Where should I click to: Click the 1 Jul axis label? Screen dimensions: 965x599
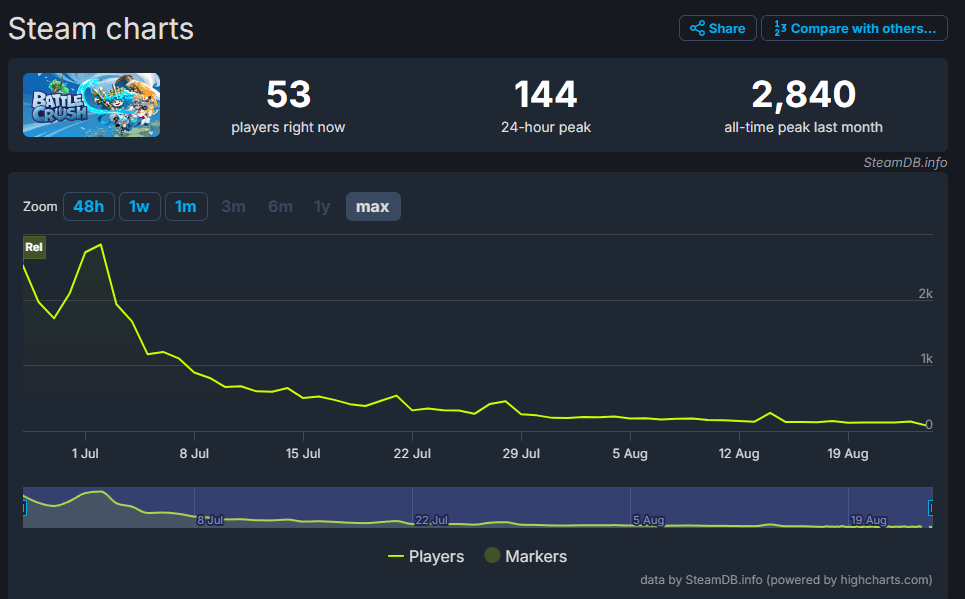point(85,454)
